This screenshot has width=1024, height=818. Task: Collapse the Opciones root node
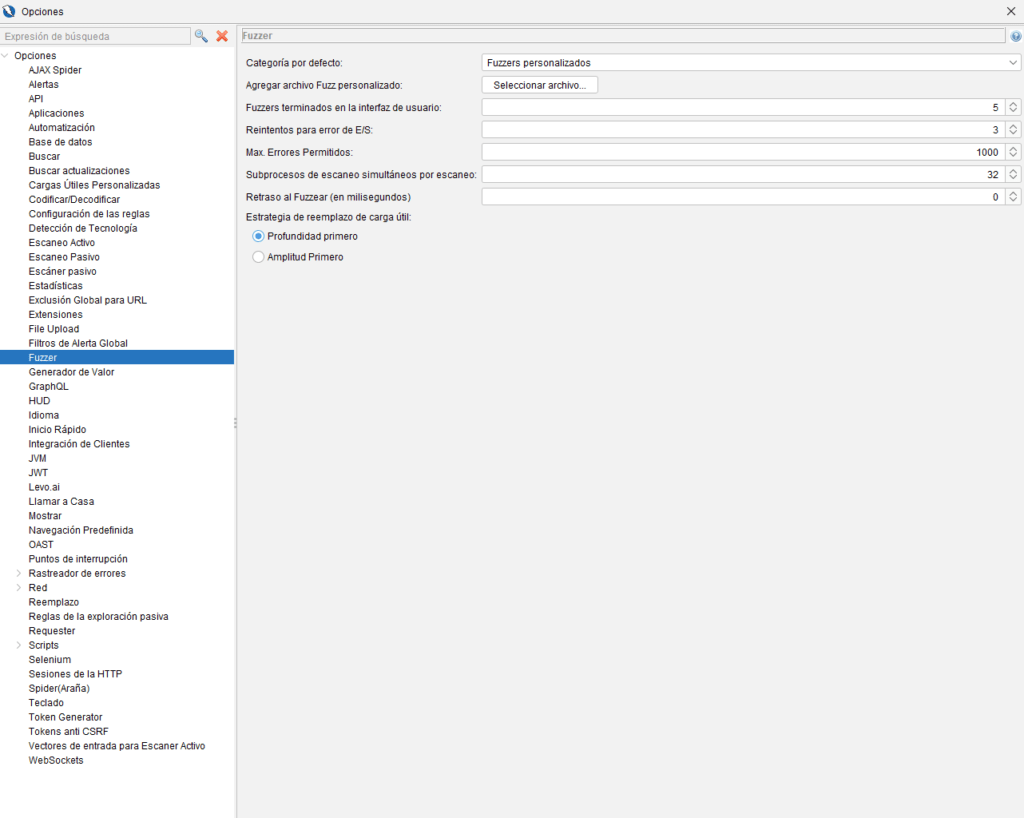pyautogui.click(x=6, y=56)
